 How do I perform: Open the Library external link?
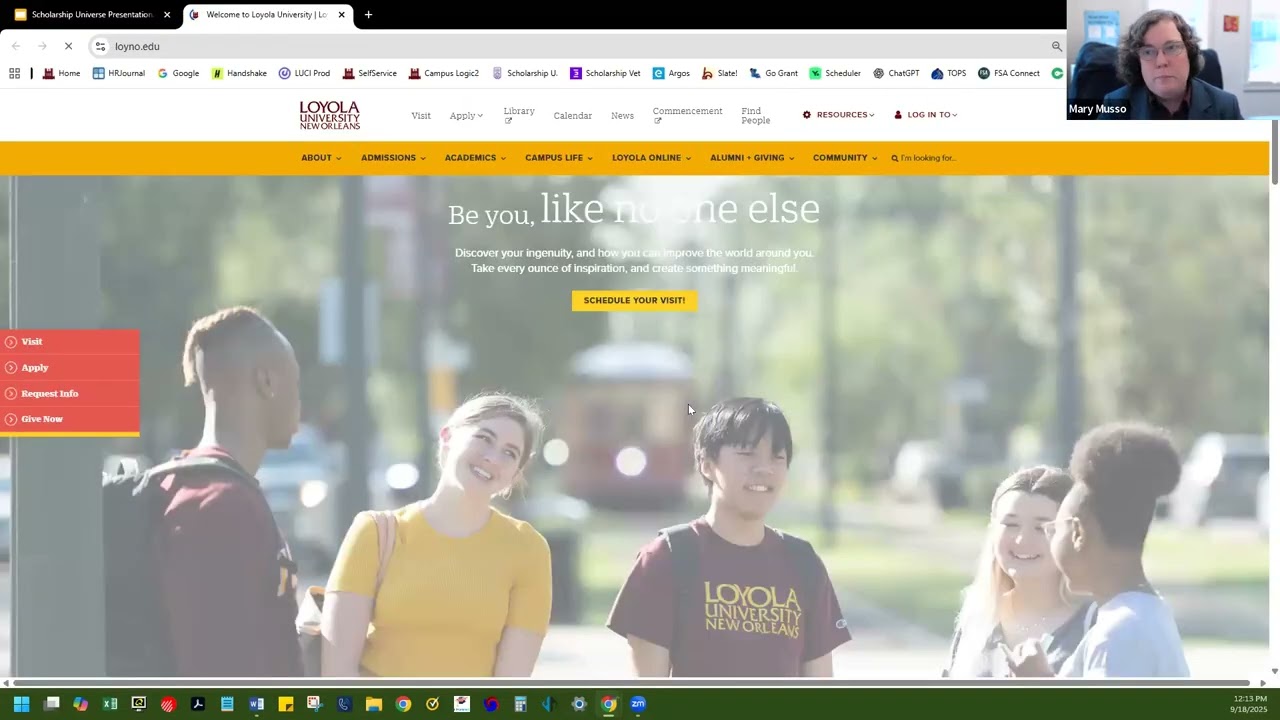coord(519,116)
